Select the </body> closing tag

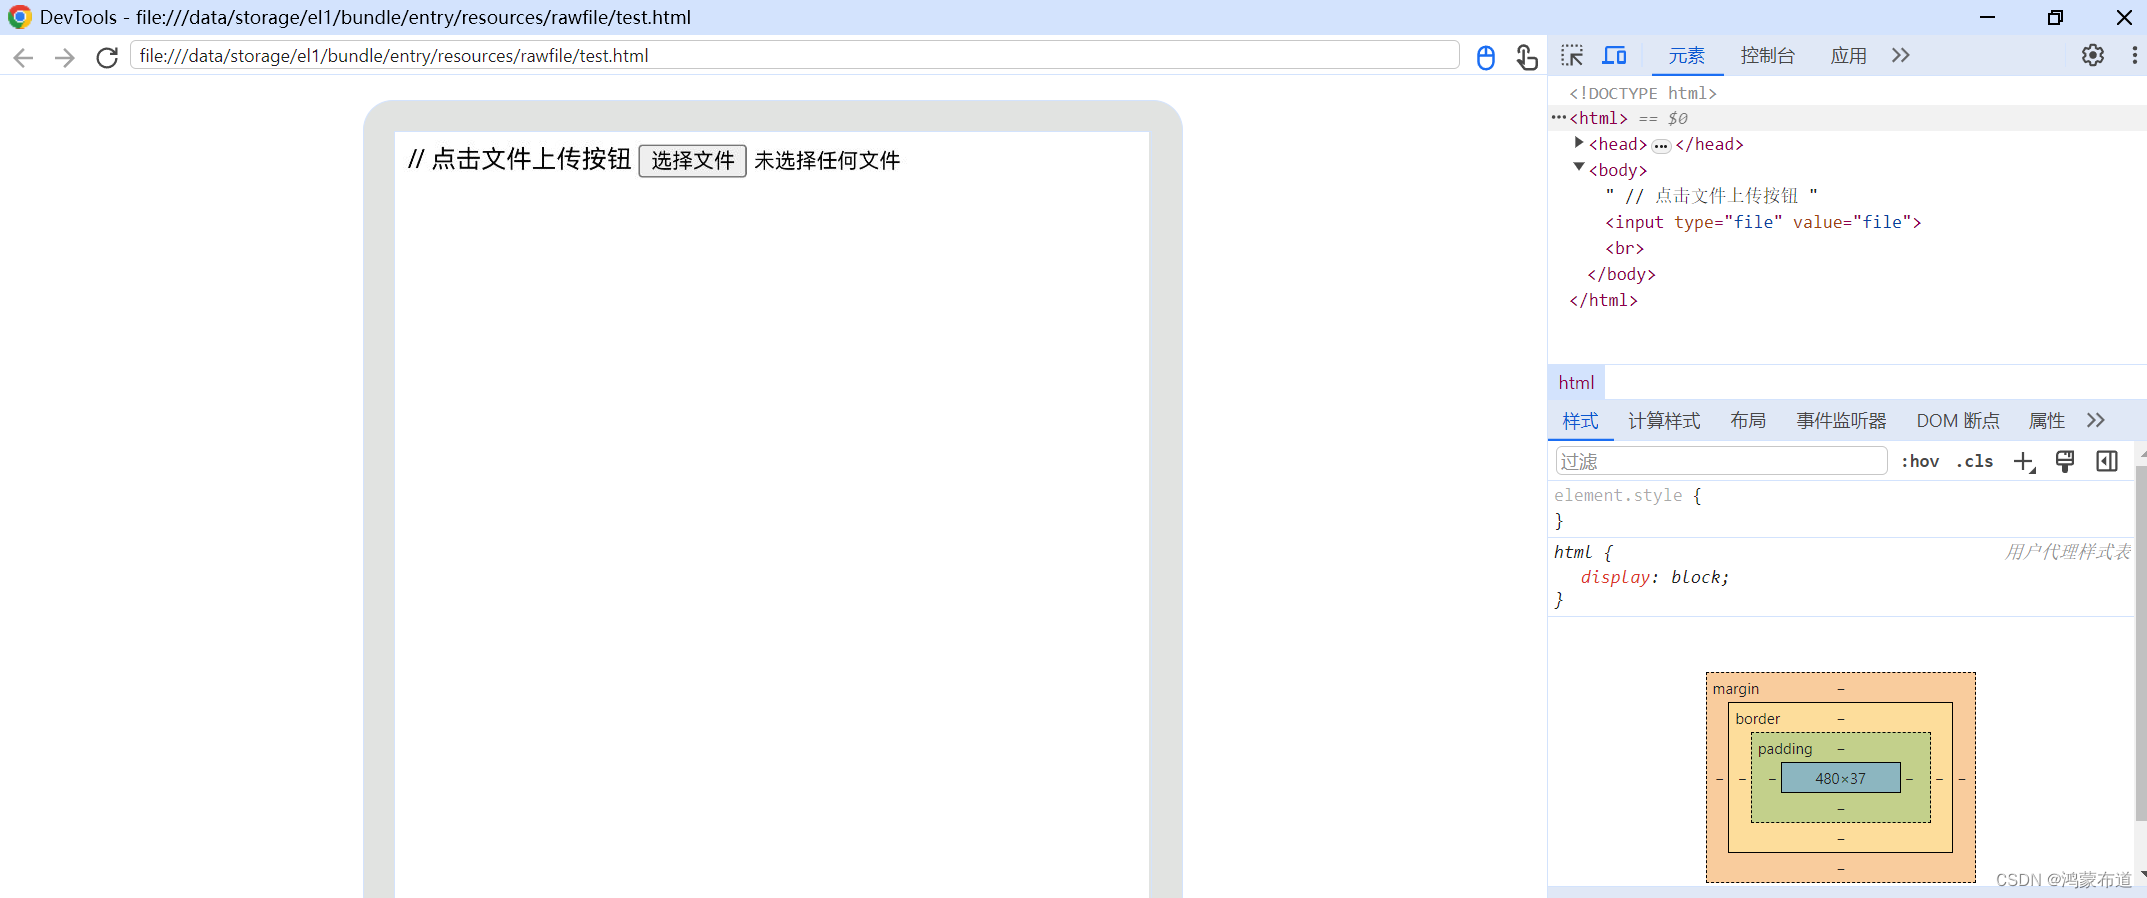(x=1621, y=274)
